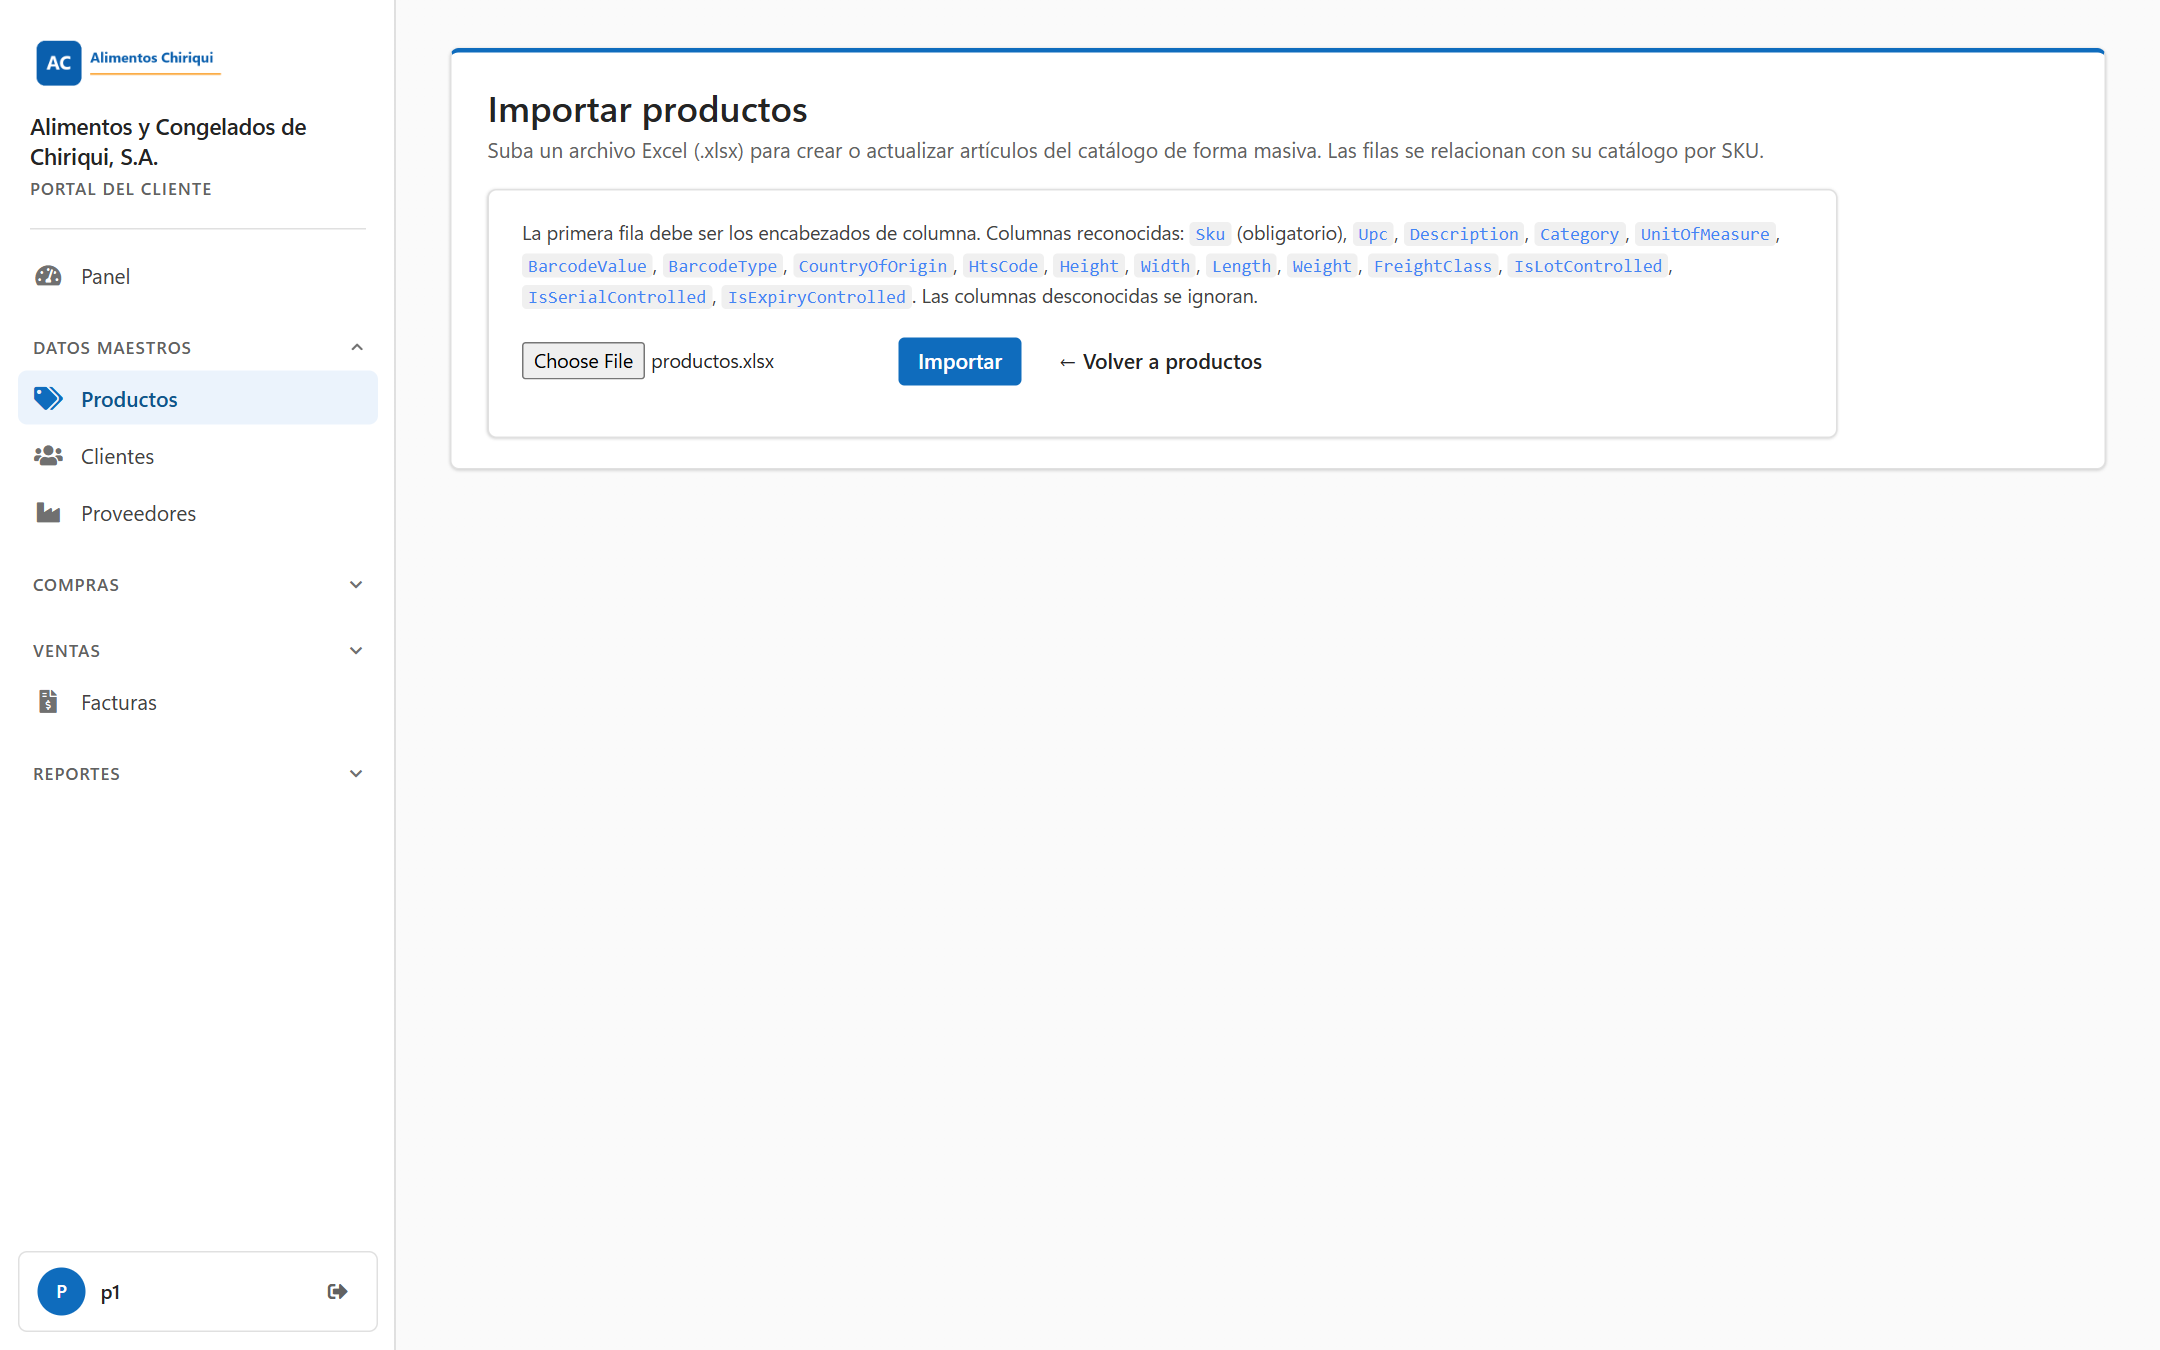Image resolution: width=2160 pixels, height=1350 pixels.
Task: Click the Category column code tag
Action: (x=1579, y=234)
